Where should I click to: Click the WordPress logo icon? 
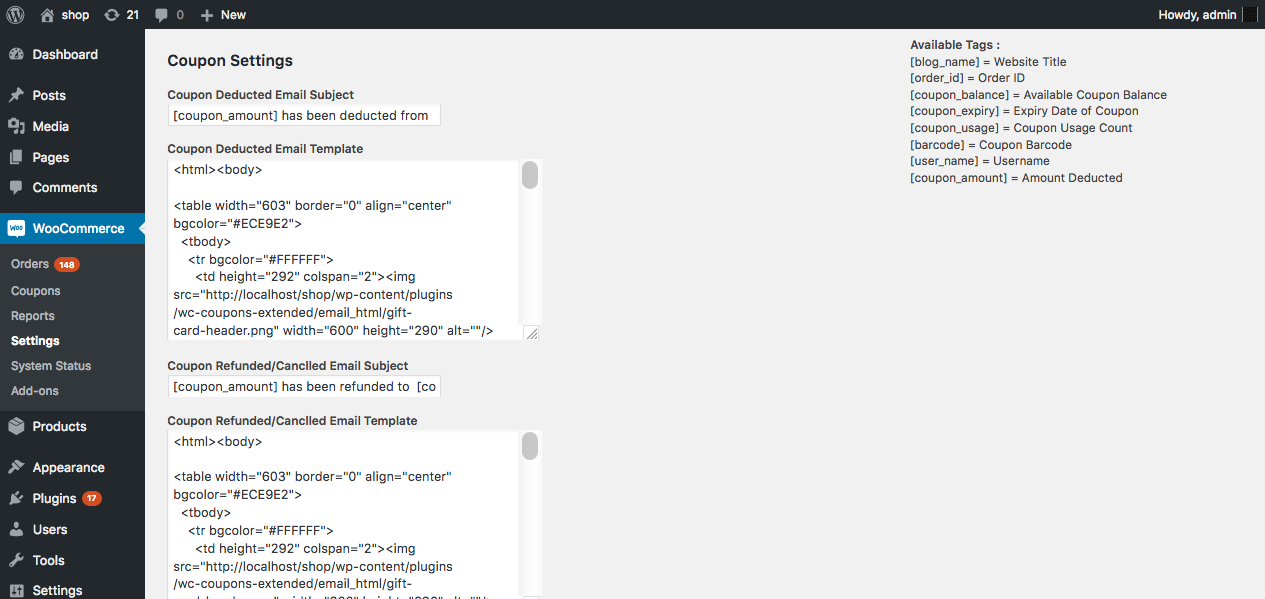(x=15, y=15)
